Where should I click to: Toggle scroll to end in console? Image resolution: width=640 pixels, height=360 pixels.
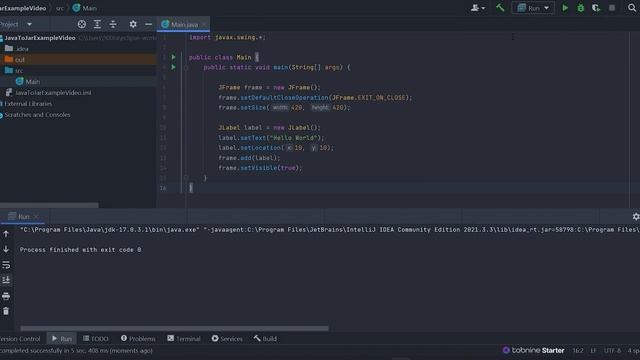[6, 280]
